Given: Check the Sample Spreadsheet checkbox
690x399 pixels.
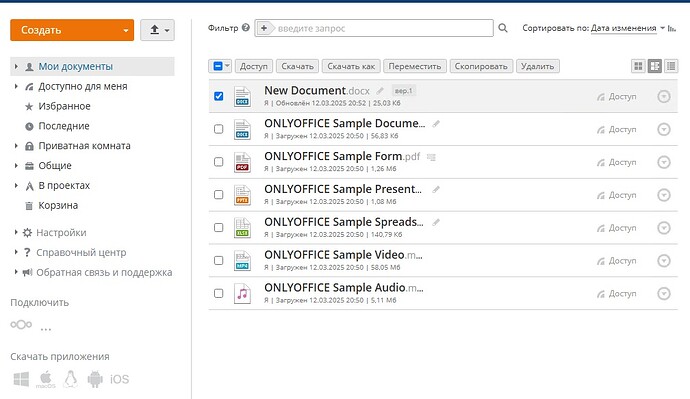Looking at the screenshot, I should coord(218,227).
